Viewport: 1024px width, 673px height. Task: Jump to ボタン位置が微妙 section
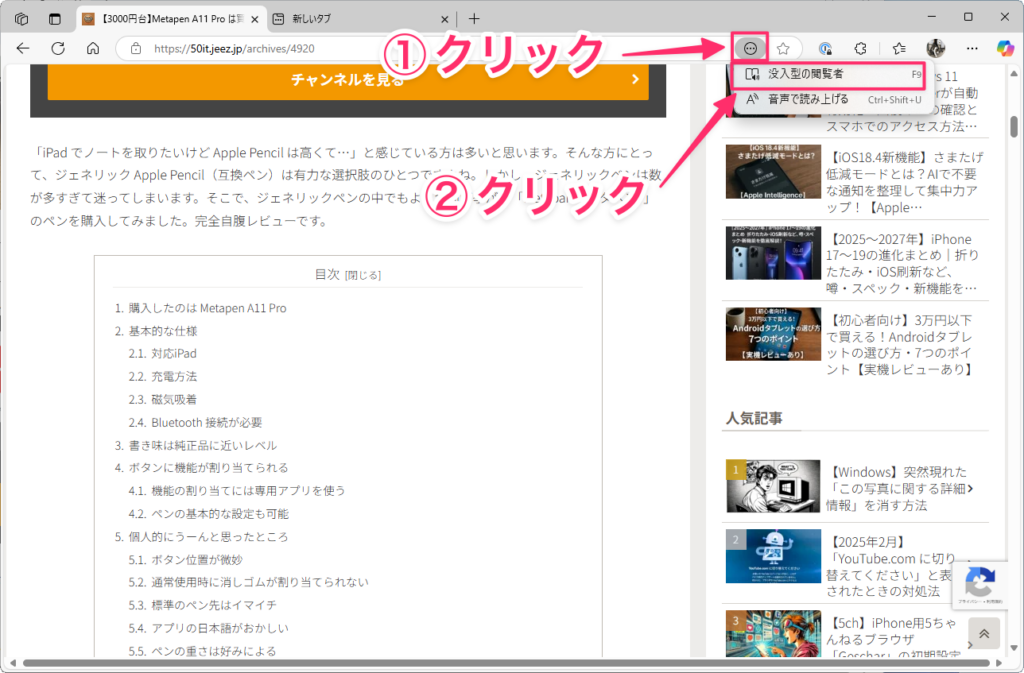197,559
